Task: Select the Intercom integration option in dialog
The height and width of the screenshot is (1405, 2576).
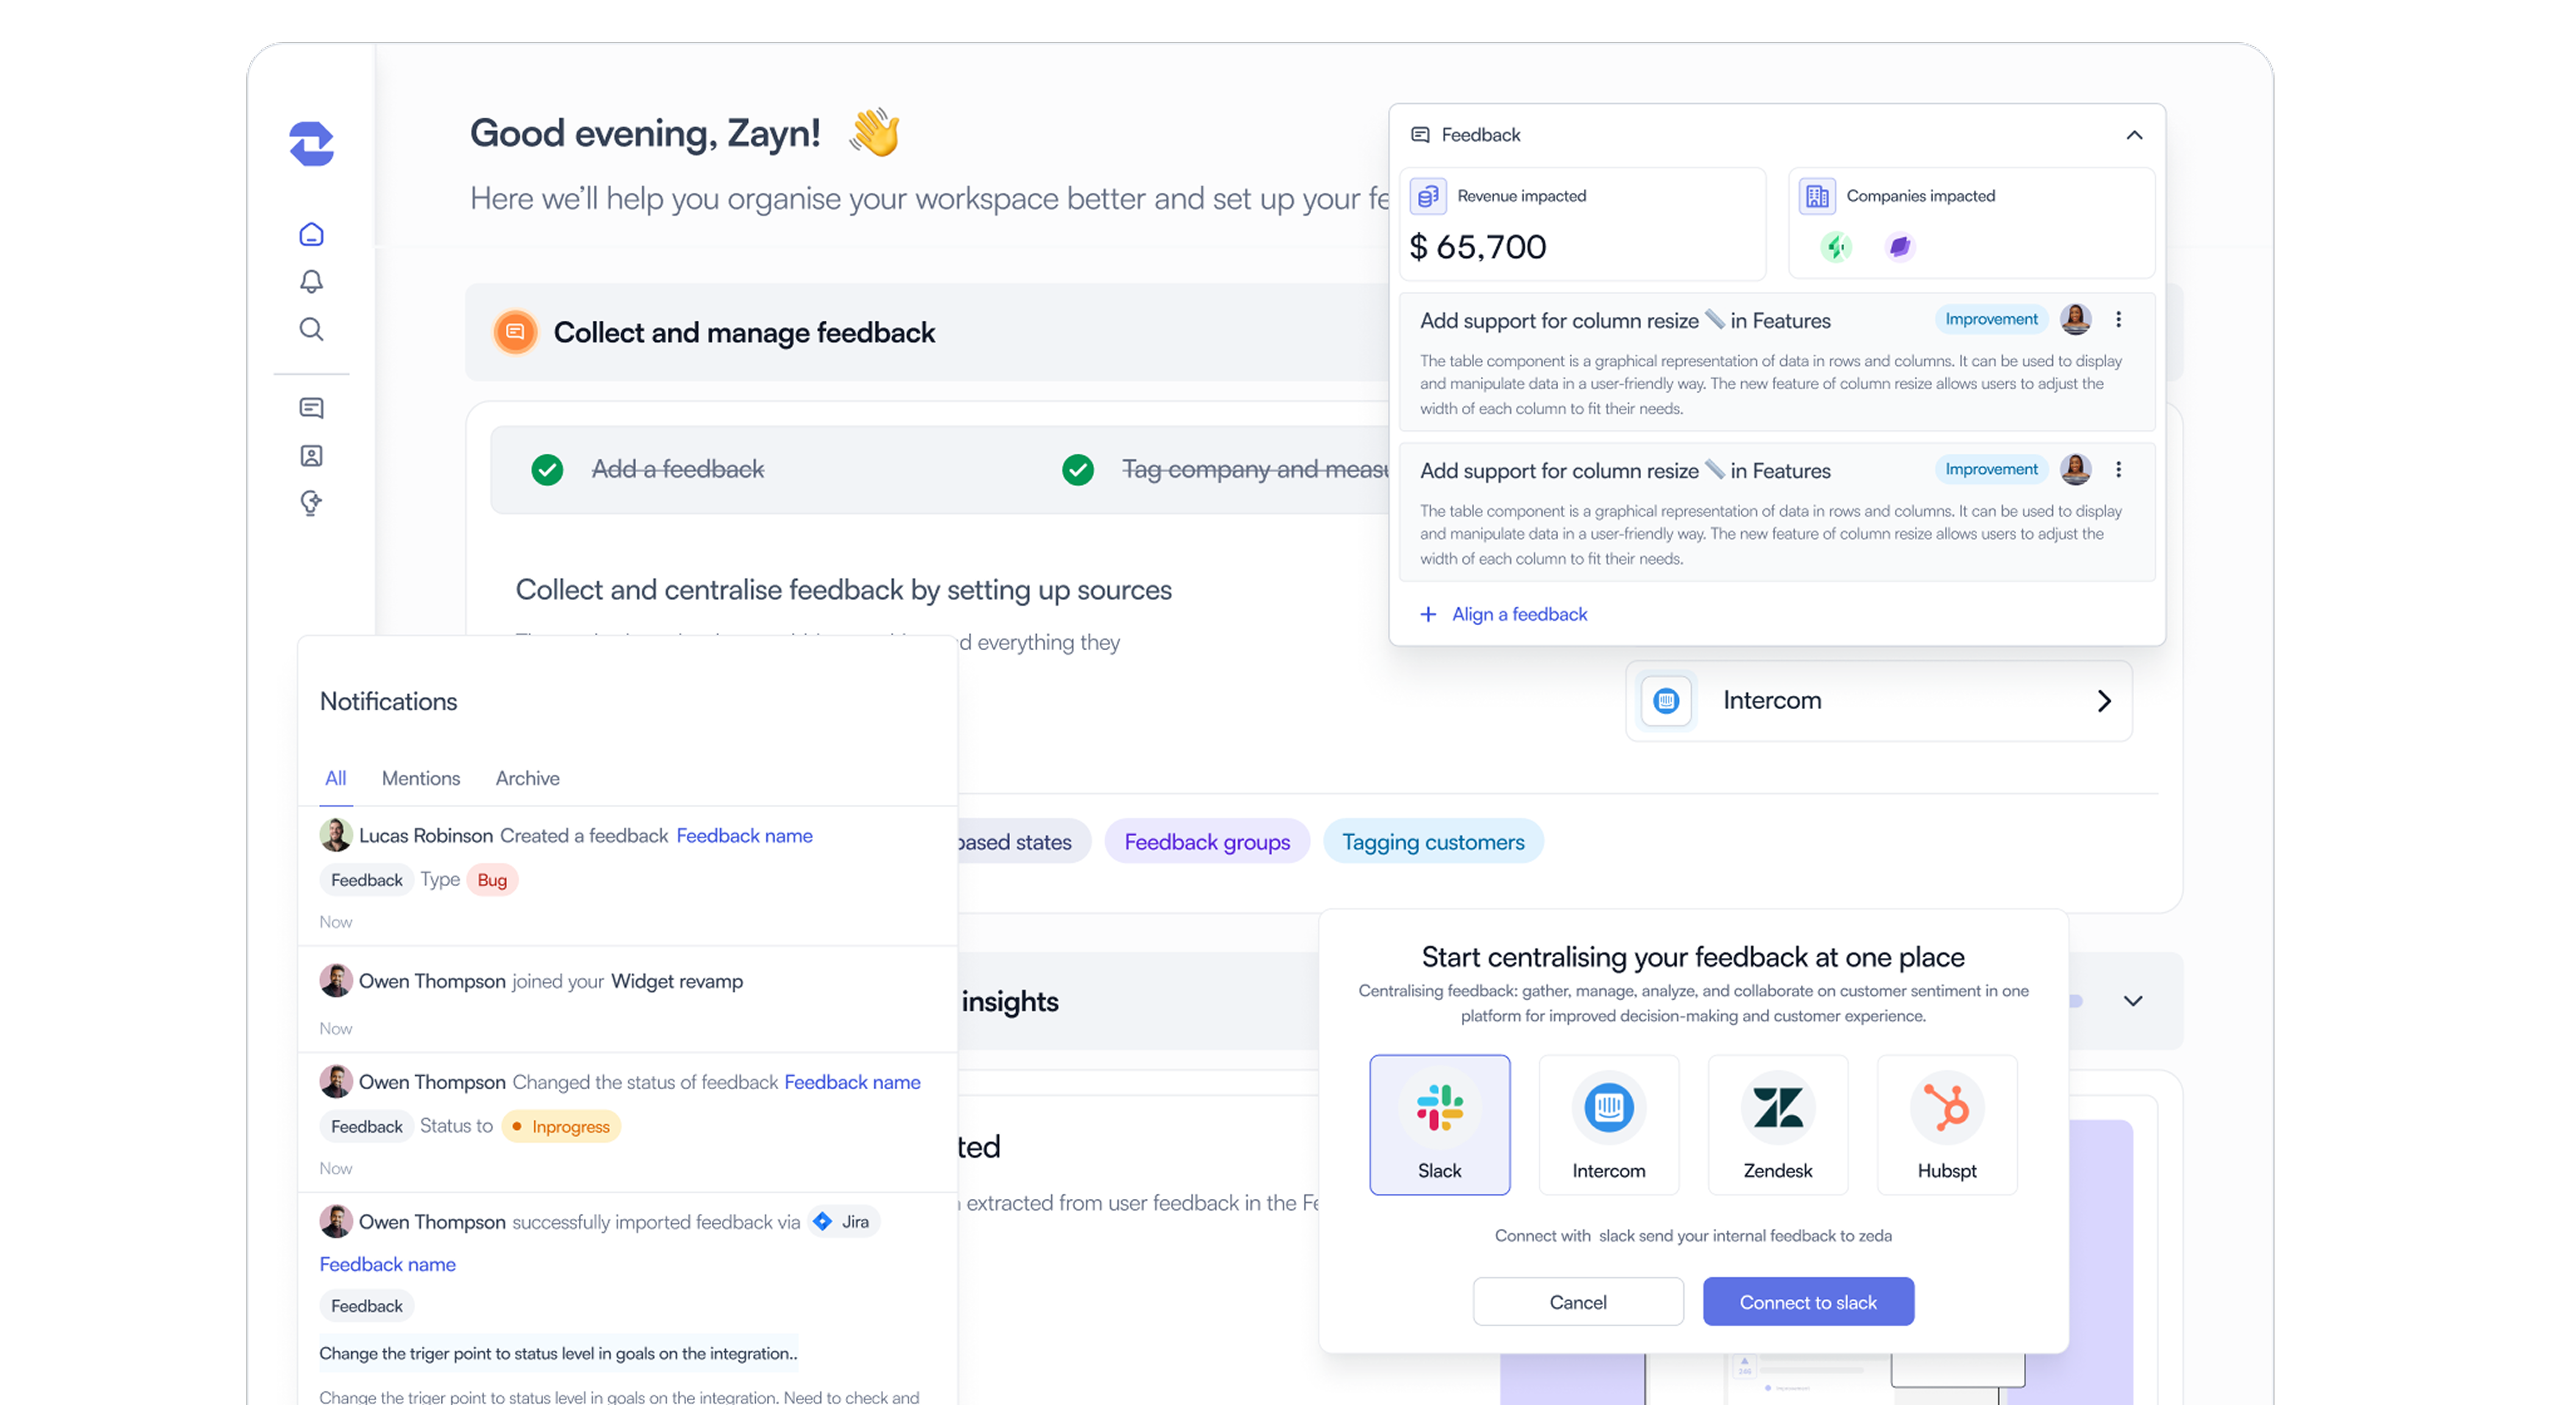Action: tap(1608, 1124)
